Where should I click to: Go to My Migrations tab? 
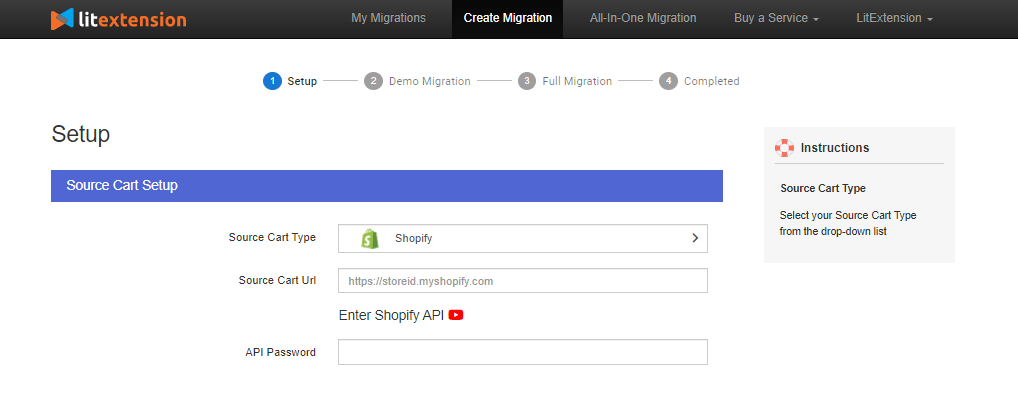pos(388,18)
